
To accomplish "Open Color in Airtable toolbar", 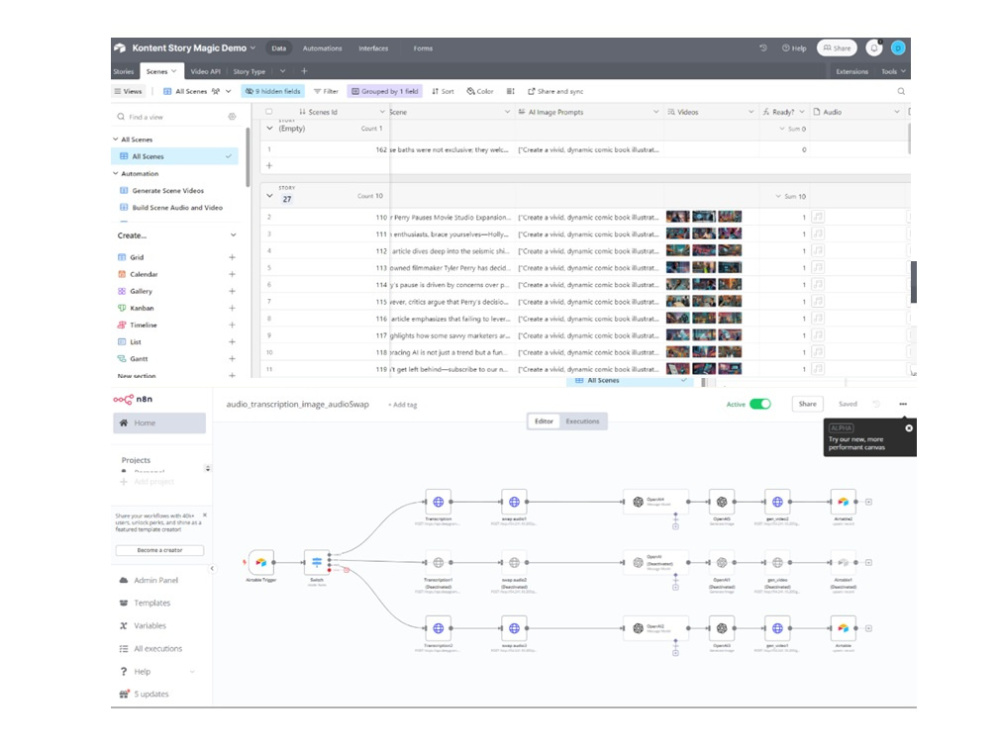I will pyautogui.click(x=480, y=91).
